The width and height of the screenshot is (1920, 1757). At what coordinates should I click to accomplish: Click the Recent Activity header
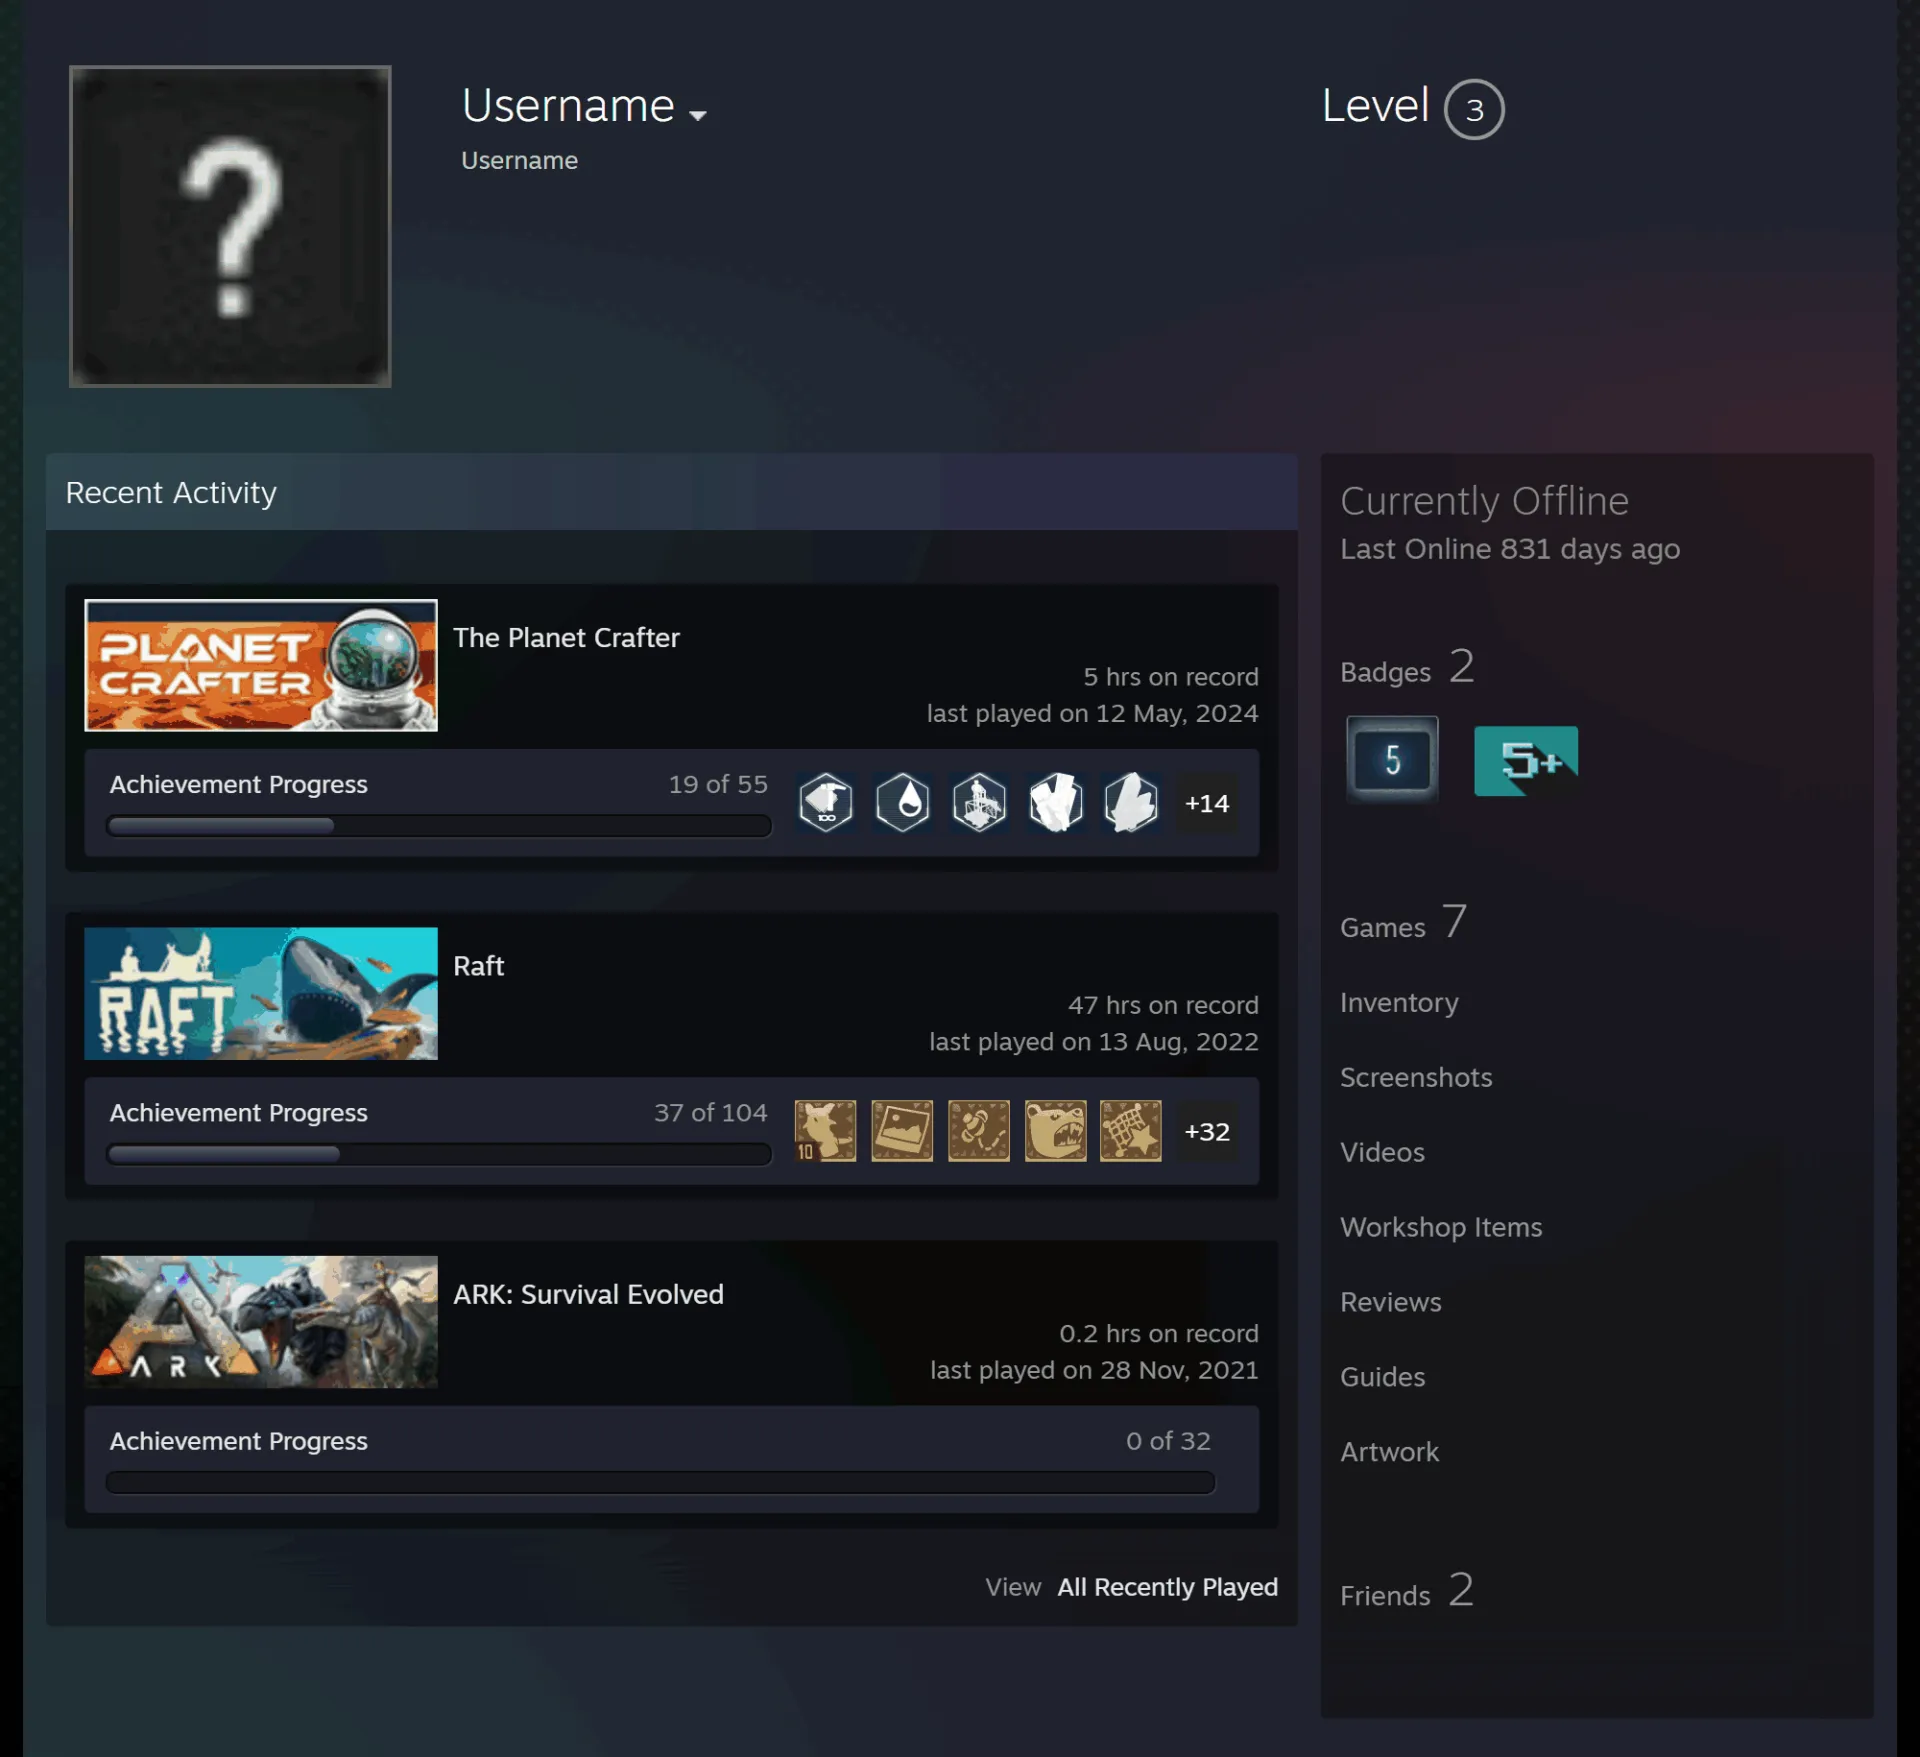click(672, 492)
